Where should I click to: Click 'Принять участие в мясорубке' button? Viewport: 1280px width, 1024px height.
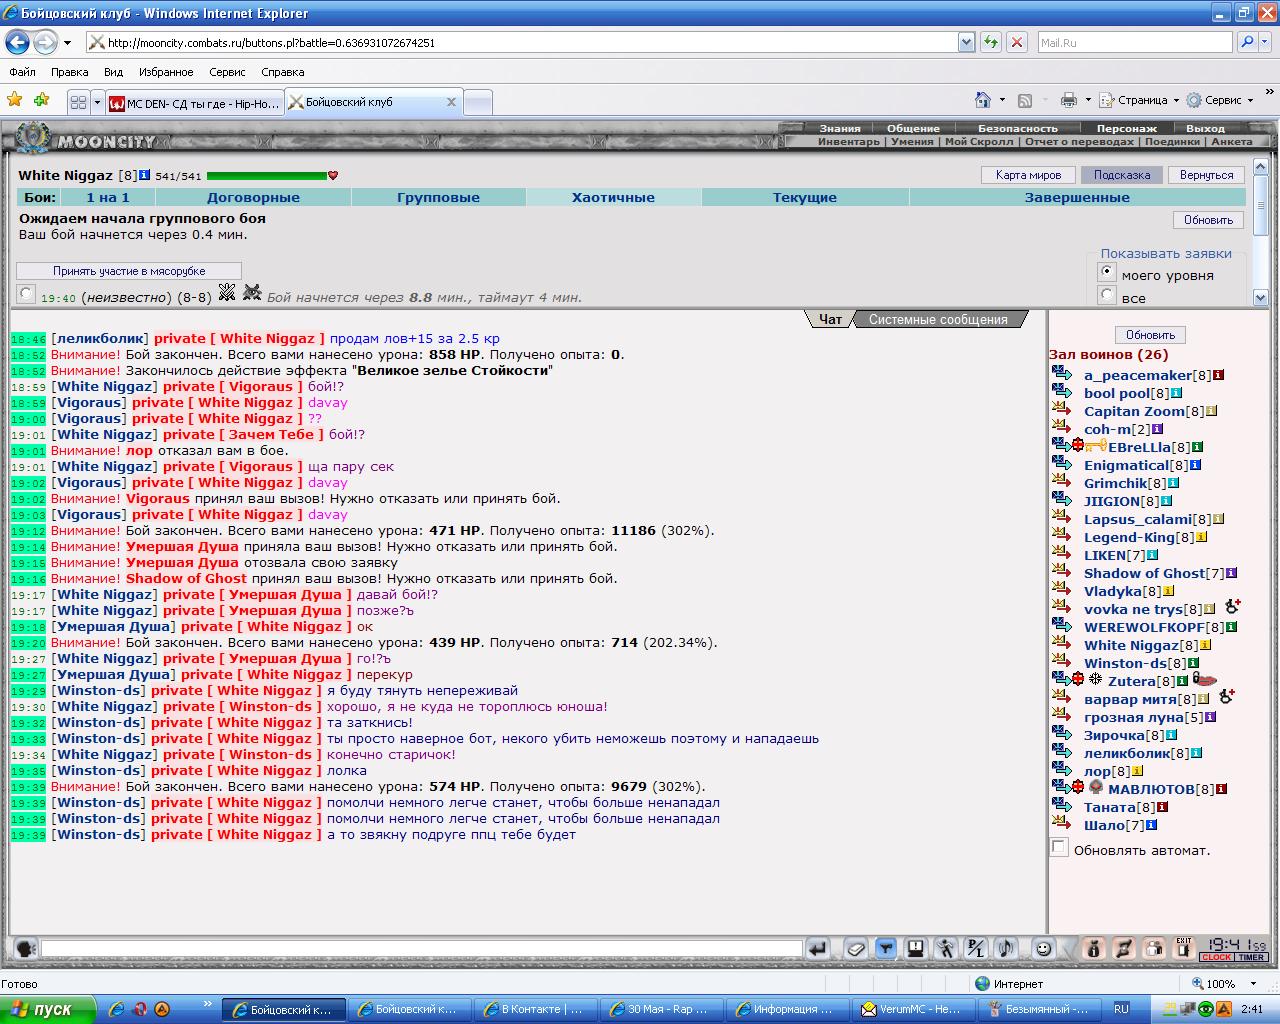(x=129, y=271)
